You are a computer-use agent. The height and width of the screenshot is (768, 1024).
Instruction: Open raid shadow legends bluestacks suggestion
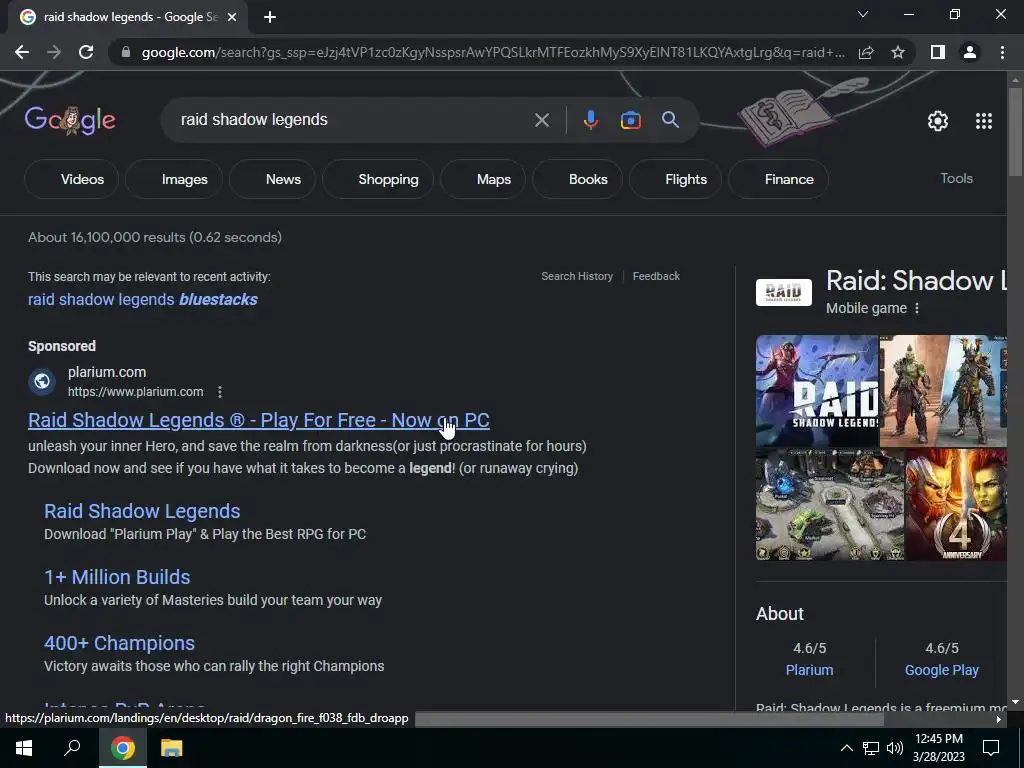[x=142, y=300]
